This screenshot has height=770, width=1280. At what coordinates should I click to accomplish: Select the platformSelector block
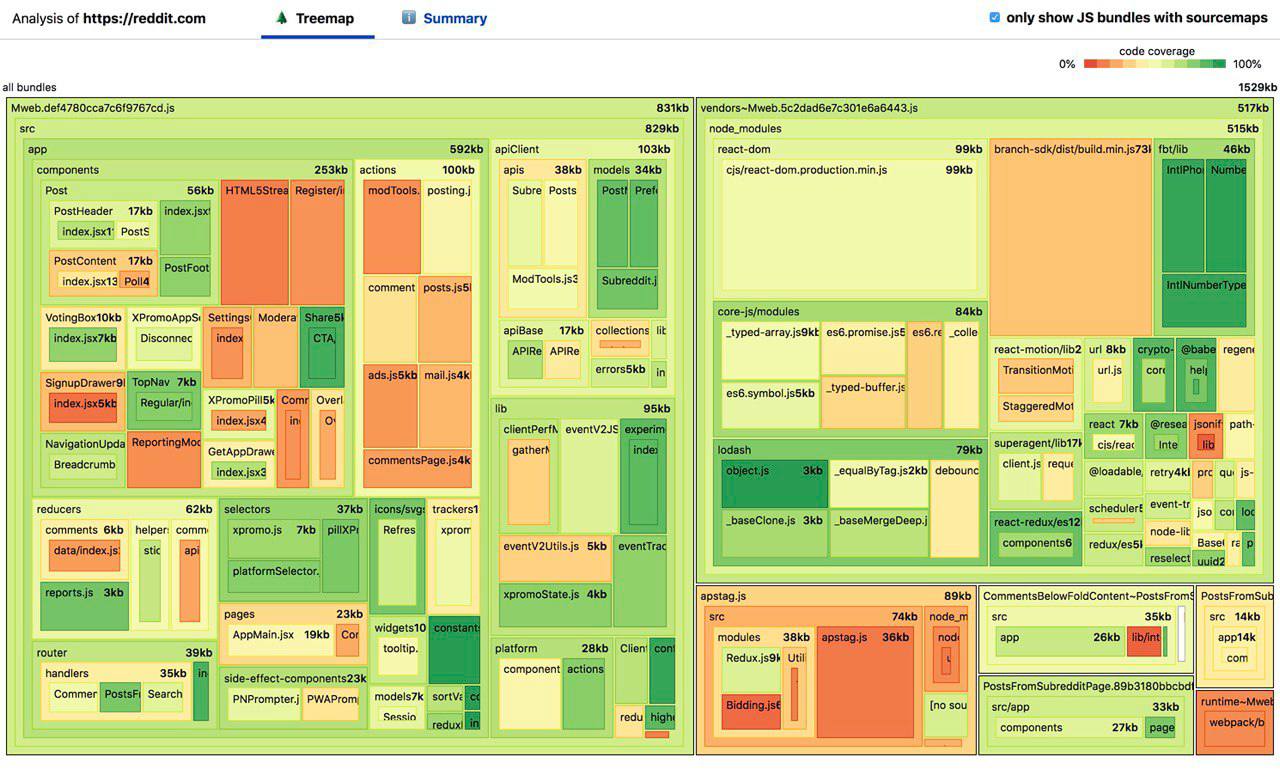click(x=272, y=577)
